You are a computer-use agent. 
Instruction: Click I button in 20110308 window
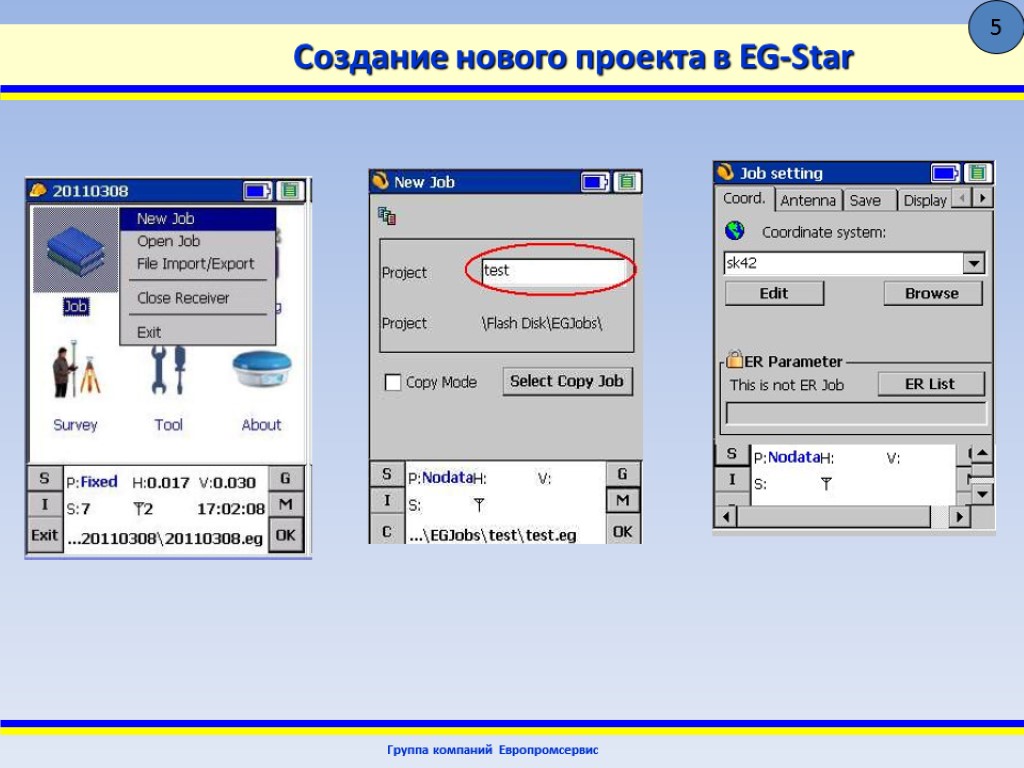pos(44,505)
